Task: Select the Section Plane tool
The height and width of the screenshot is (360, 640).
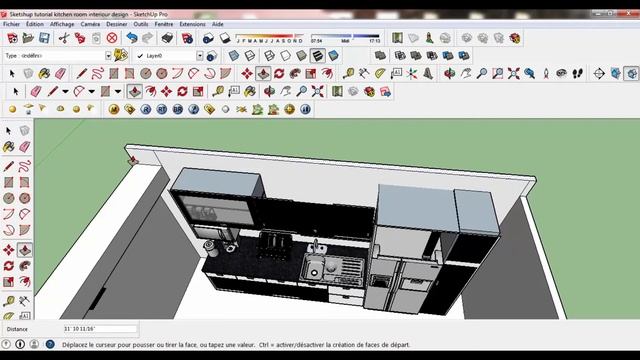Action: pos(599,73)
